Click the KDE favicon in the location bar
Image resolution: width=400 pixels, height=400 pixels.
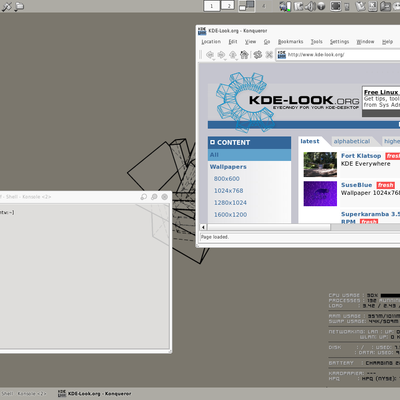tap(282, 55)
